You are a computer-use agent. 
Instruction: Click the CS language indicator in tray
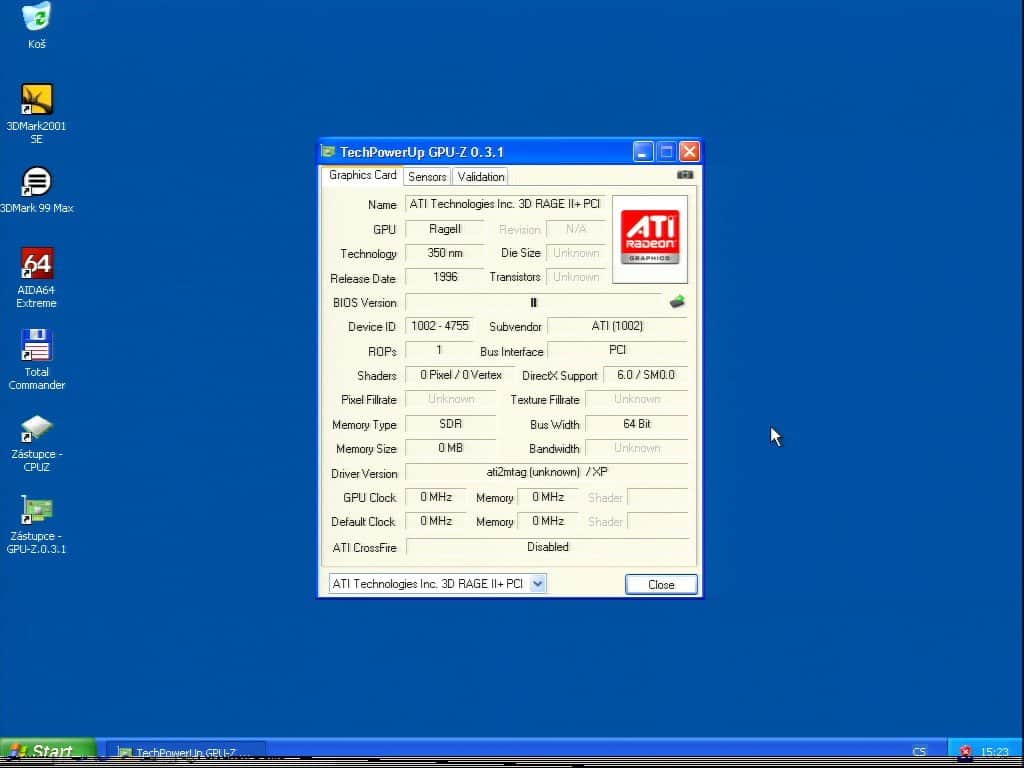coord(919,752)
